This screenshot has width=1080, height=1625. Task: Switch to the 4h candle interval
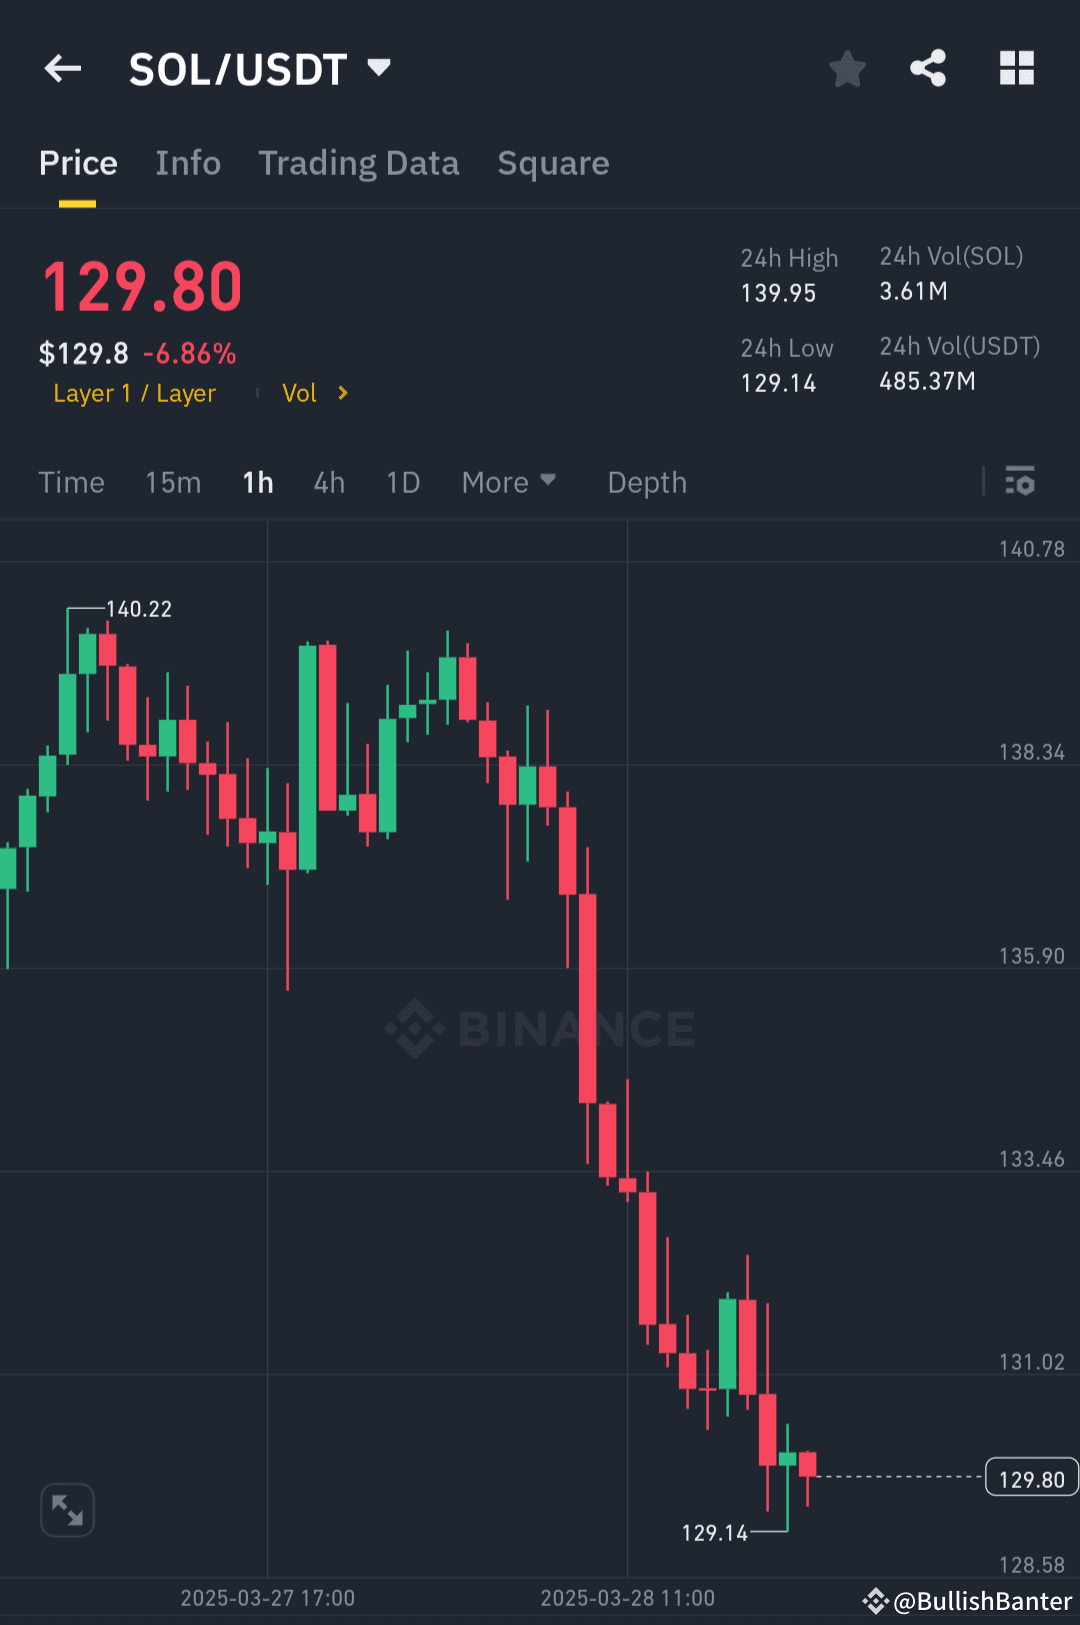coord(328,482)
